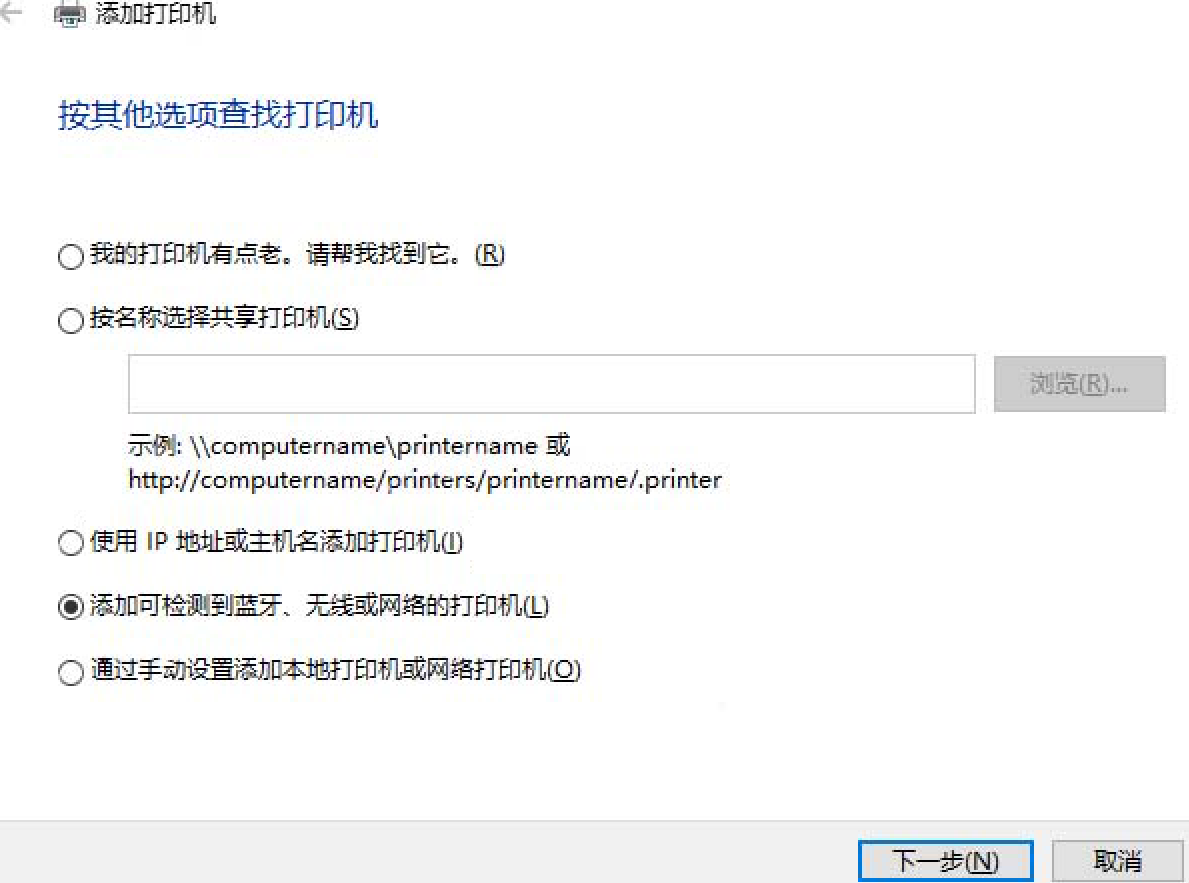Click label text 添加可检测到蓝牙、无线或网络的打印机(L)

click(x=319, y=605)
